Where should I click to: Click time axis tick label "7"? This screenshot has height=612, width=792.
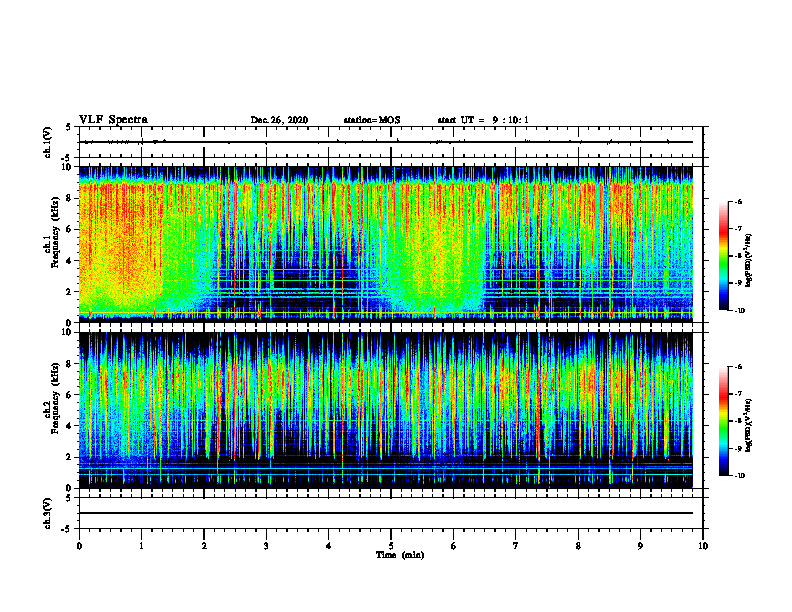click(516, 546)
